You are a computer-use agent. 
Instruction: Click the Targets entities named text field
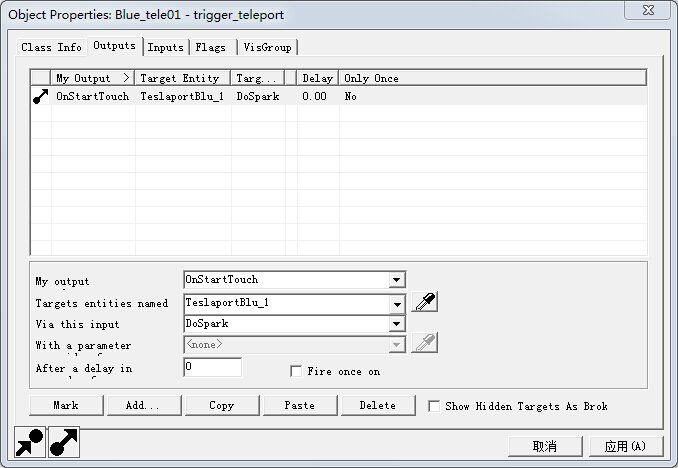tap(286, 304)
